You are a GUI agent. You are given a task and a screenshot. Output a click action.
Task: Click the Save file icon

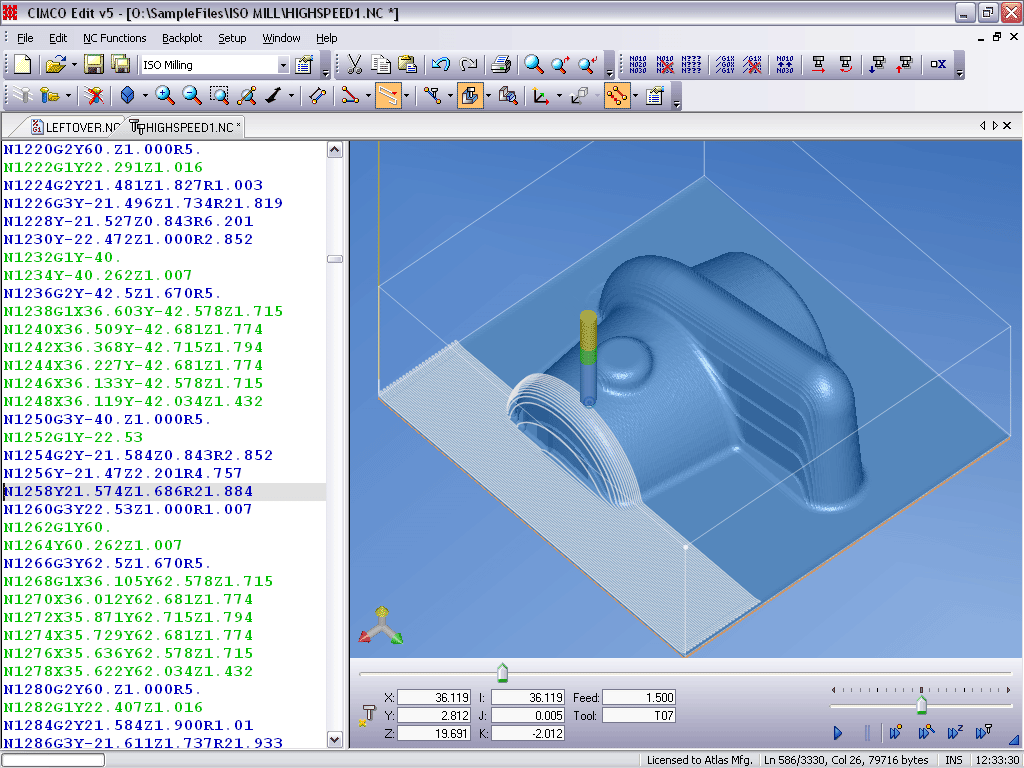tap(94, 65)
